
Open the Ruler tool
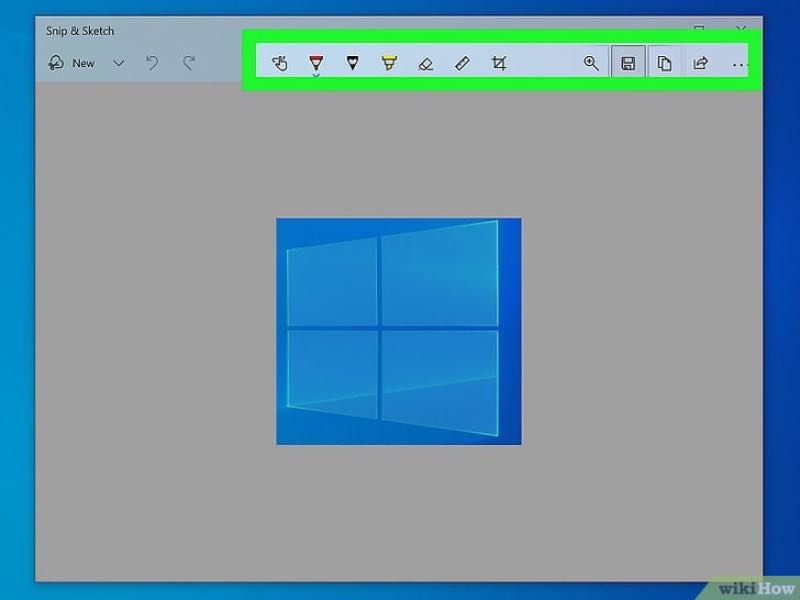[462, 63]
